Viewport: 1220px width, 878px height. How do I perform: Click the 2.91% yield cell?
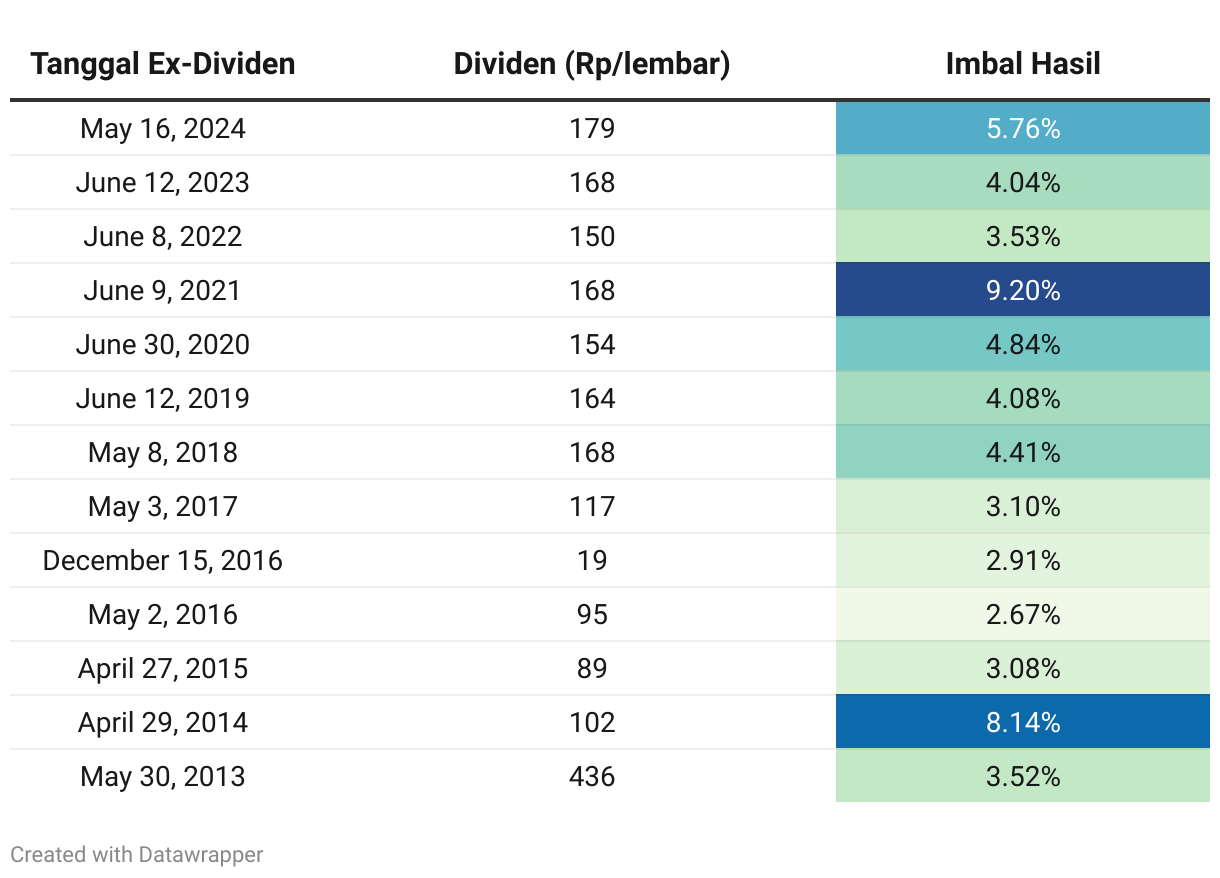pos(1023,561)
